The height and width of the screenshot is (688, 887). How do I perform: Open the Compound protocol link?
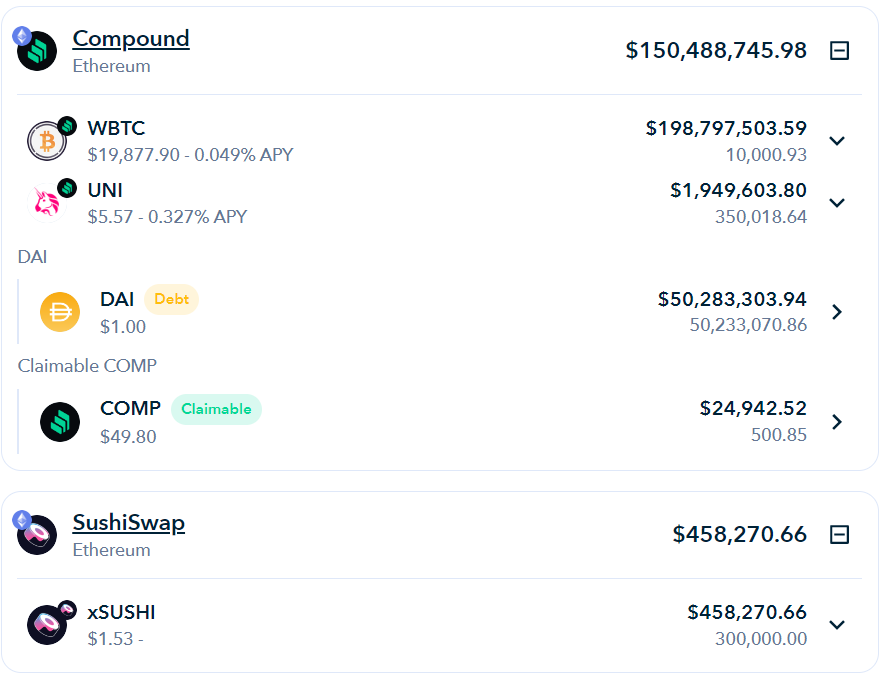(x=131, y=38)
